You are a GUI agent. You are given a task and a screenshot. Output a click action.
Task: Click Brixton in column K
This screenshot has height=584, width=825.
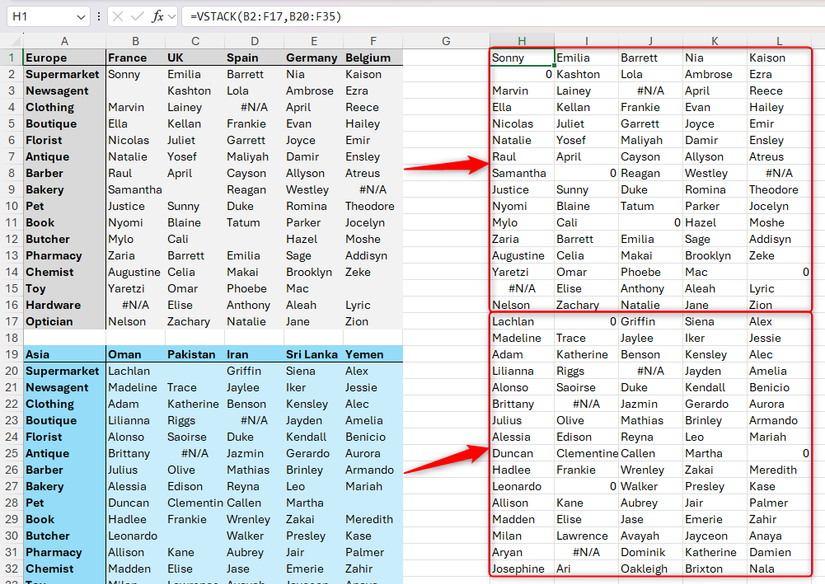click(715, 569)
